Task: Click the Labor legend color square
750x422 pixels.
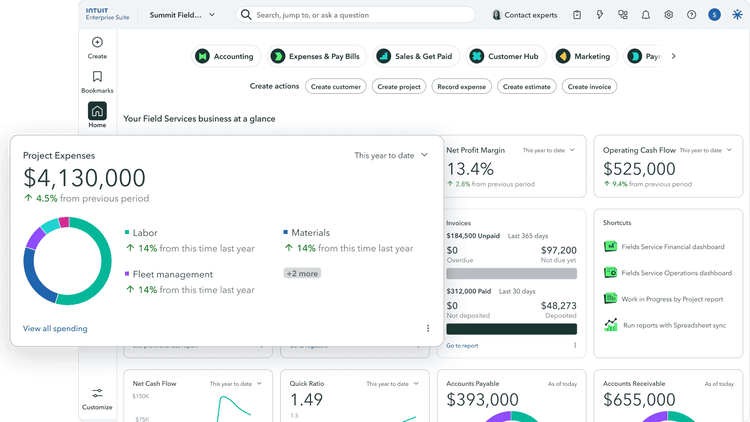Action: click(x=127, y=232)
